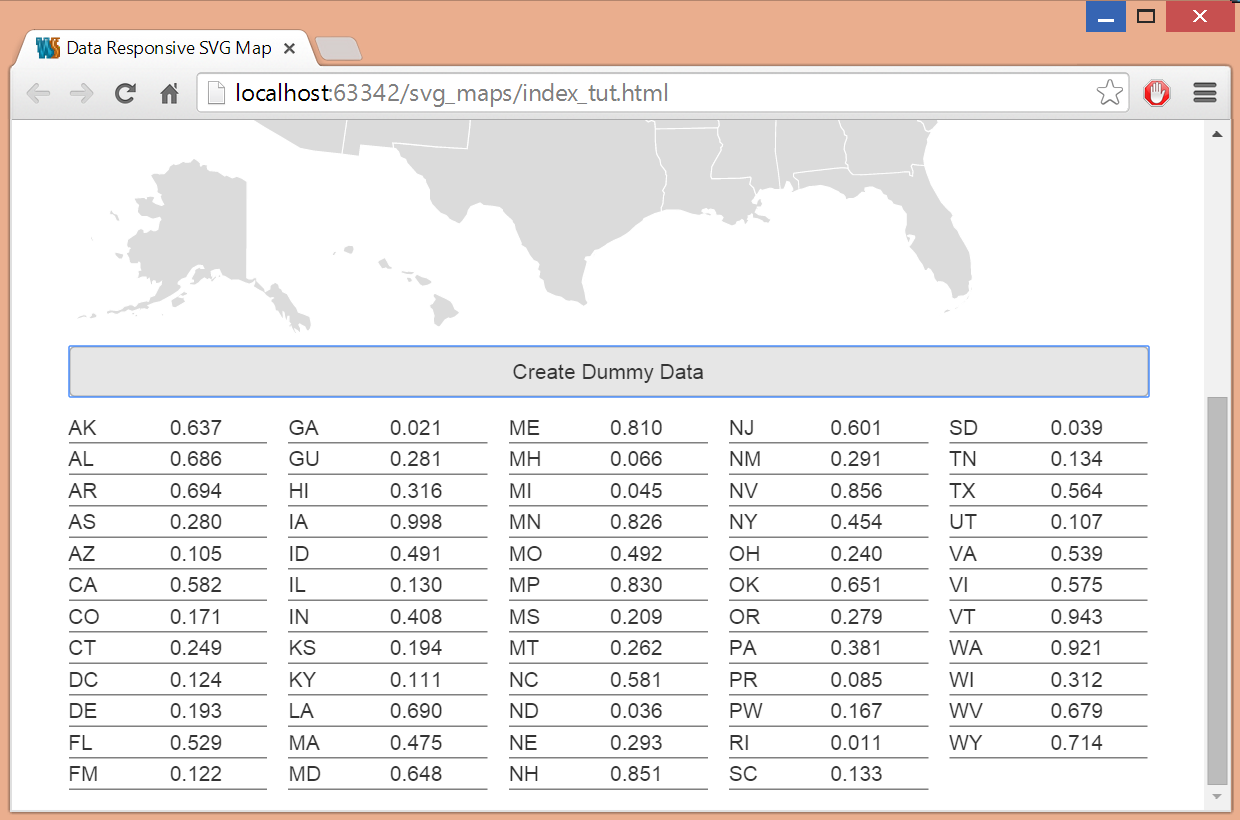This screenshot has width=1240, height=820.
Task: Select the WA state label
Action: [966, 648]
